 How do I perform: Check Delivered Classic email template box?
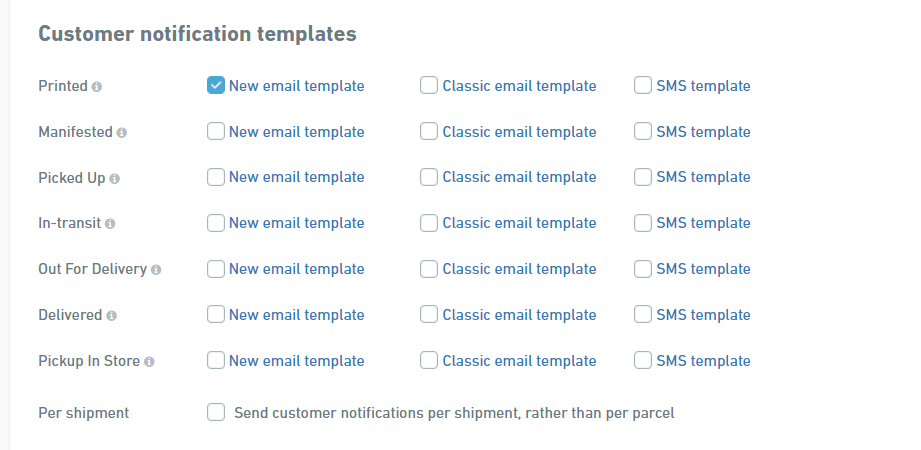429,315
